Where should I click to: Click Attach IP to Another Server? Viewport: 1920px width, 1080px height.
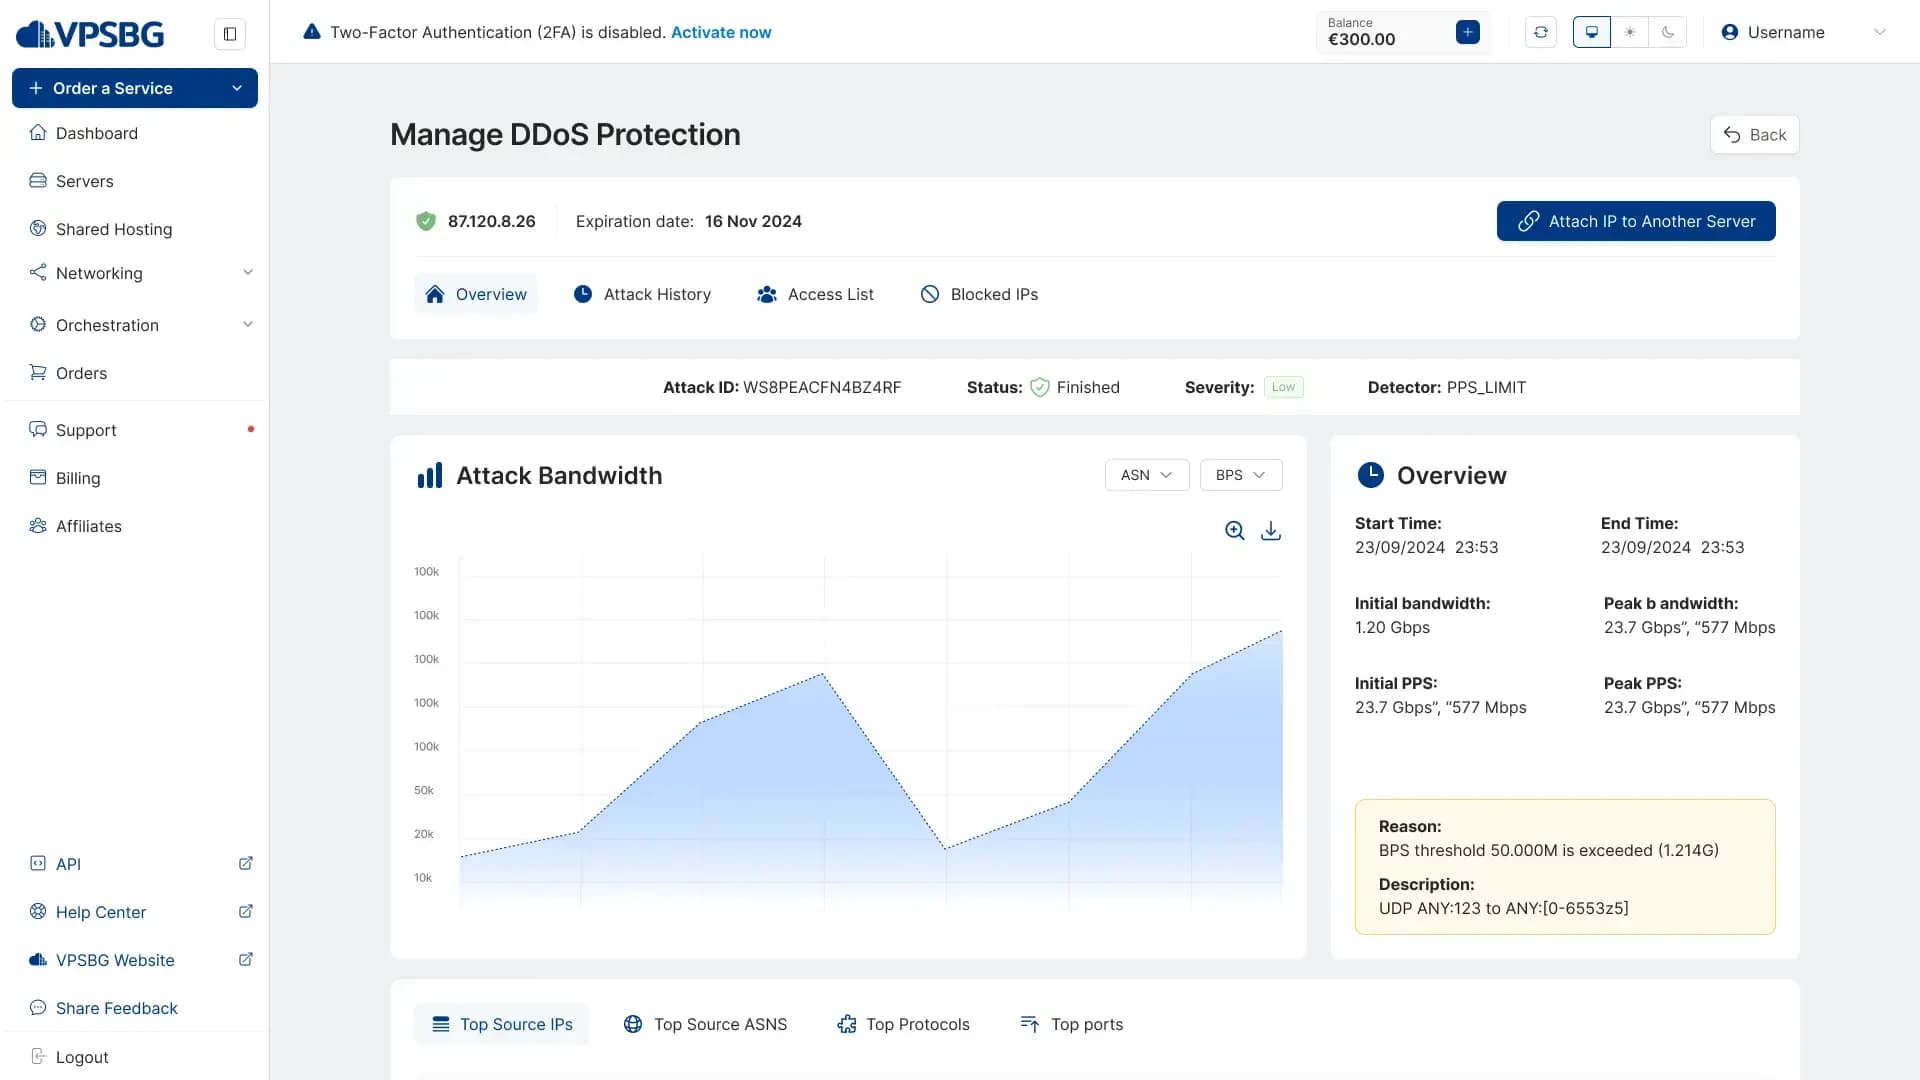1636,221
